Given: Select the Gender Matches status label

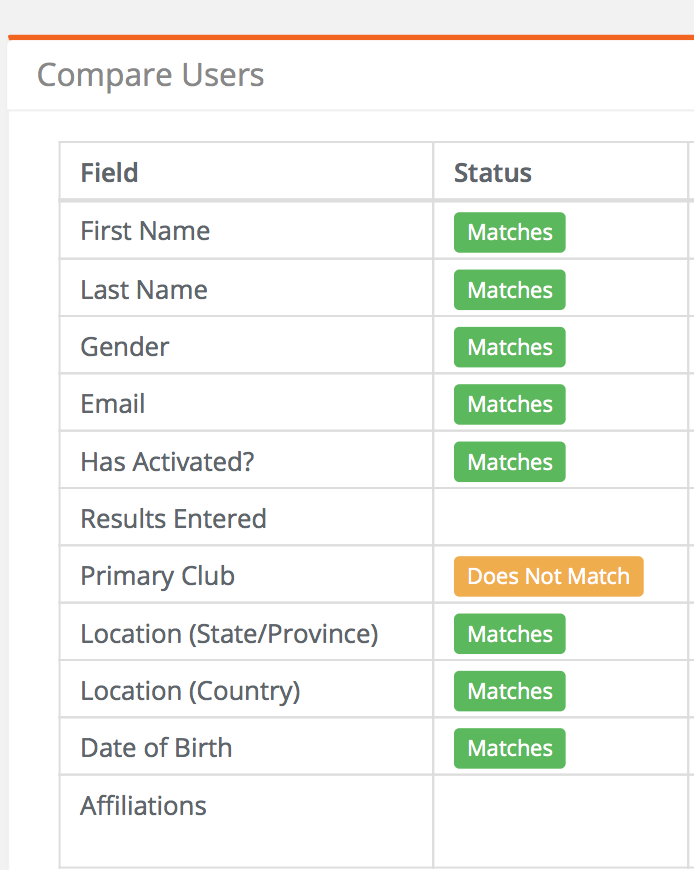Looking at the screenshot, I should [x=509, y=347].
